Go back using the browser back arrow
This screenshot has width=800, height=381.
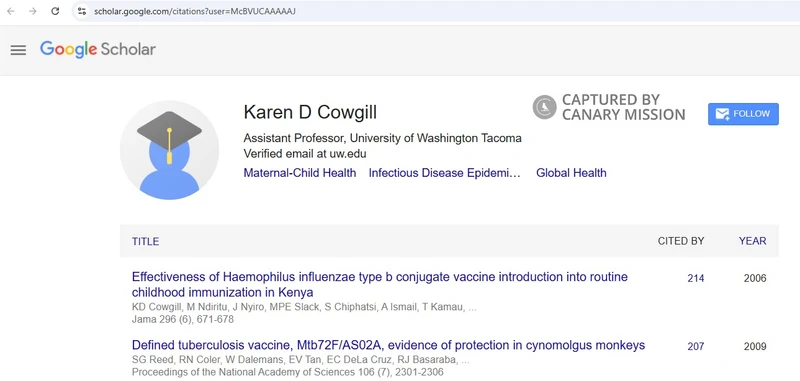tap(11, 11)
